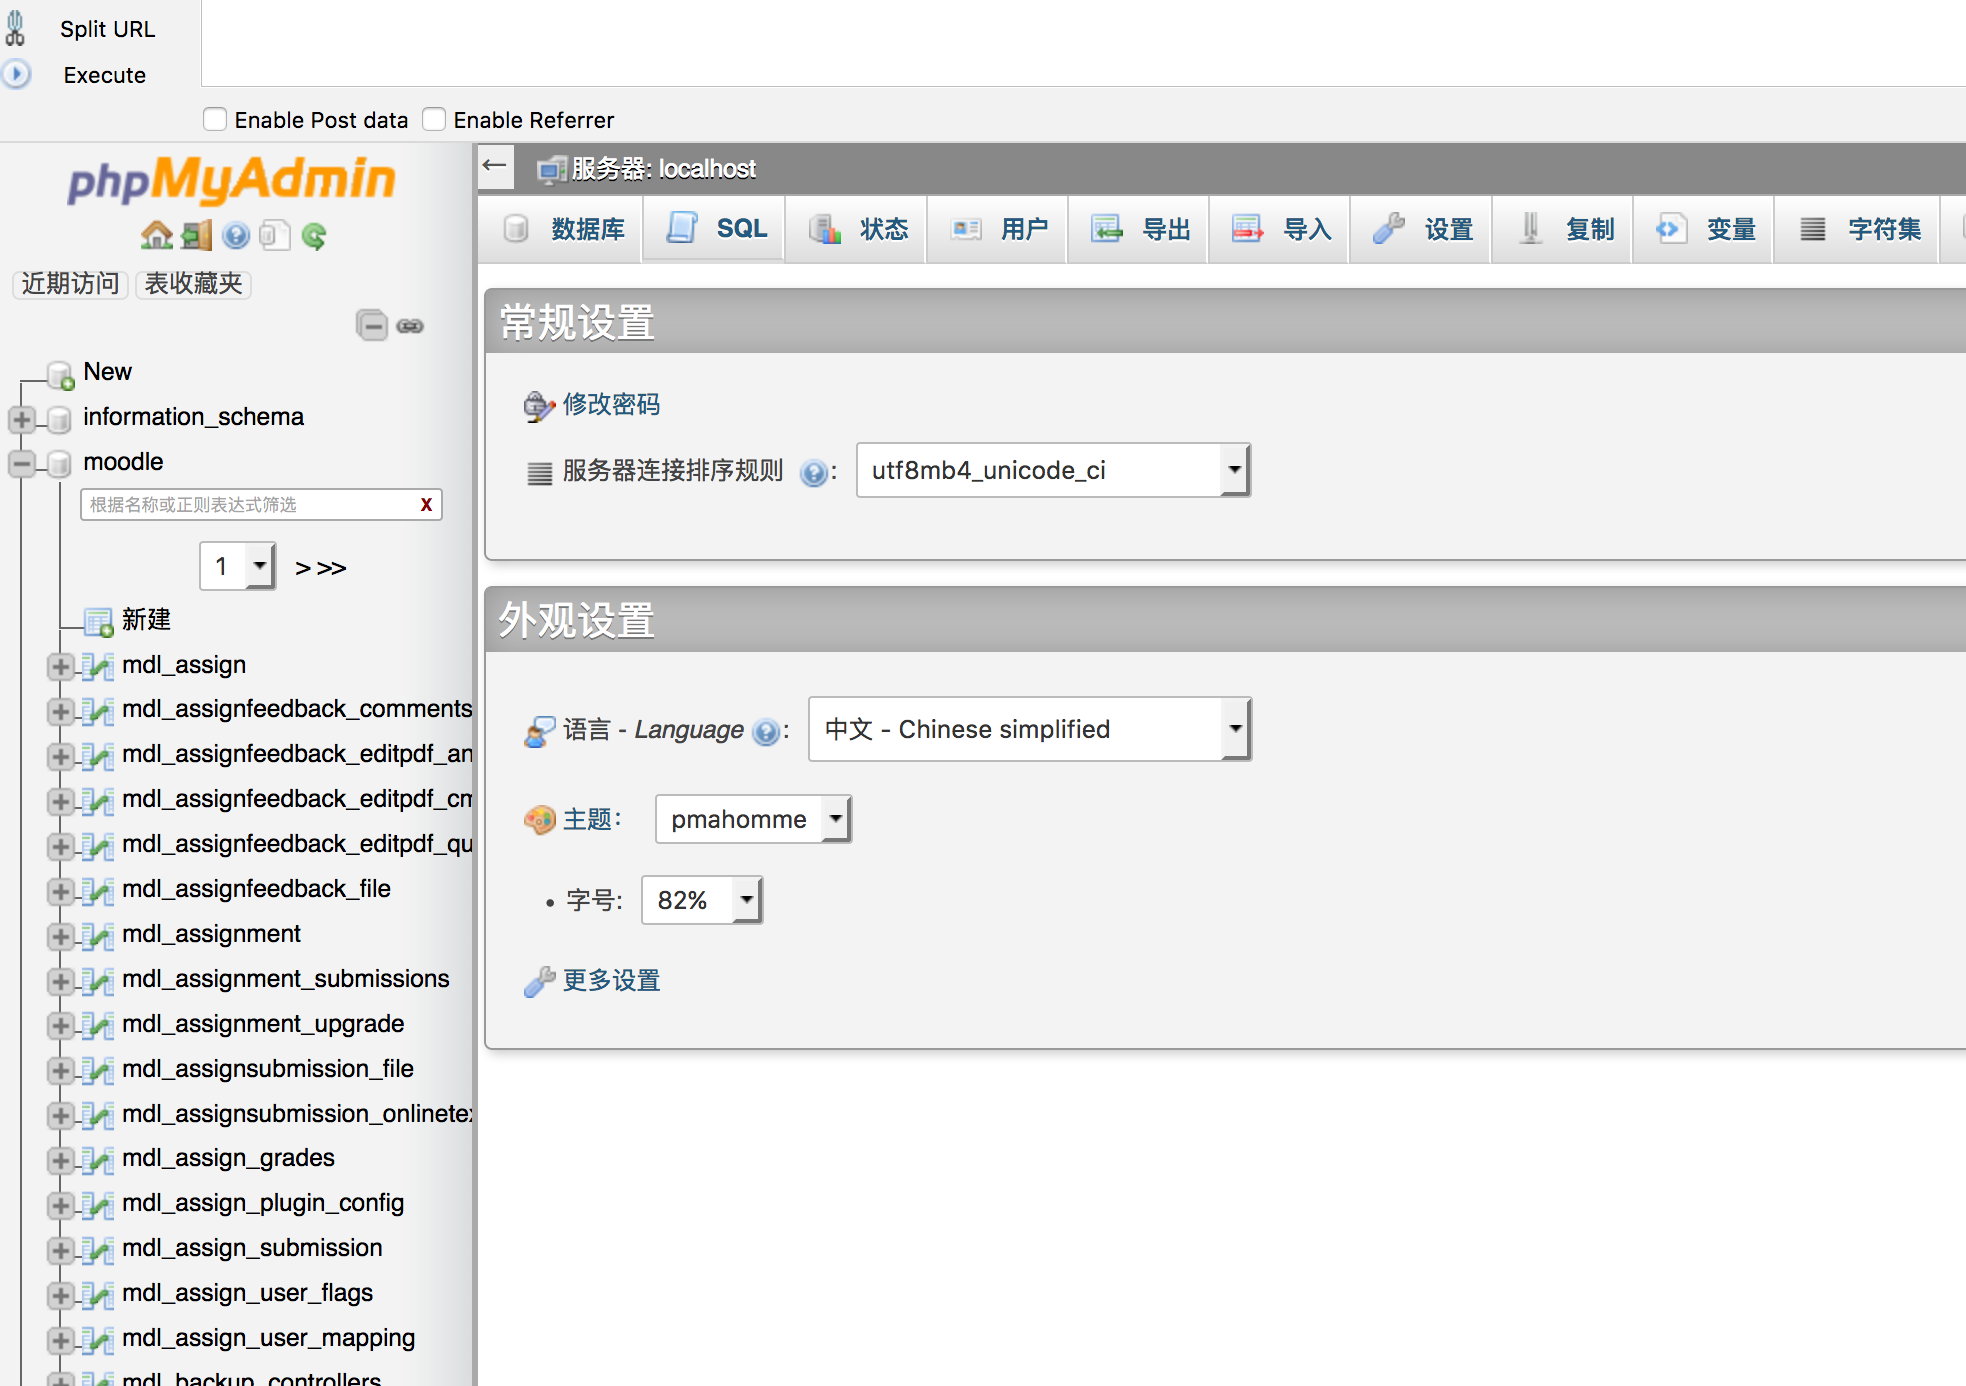The height and width of the screenshot is (1386, 1966).
Task: Open the 字符集 charsets tab
Action: pos(1858,229)
